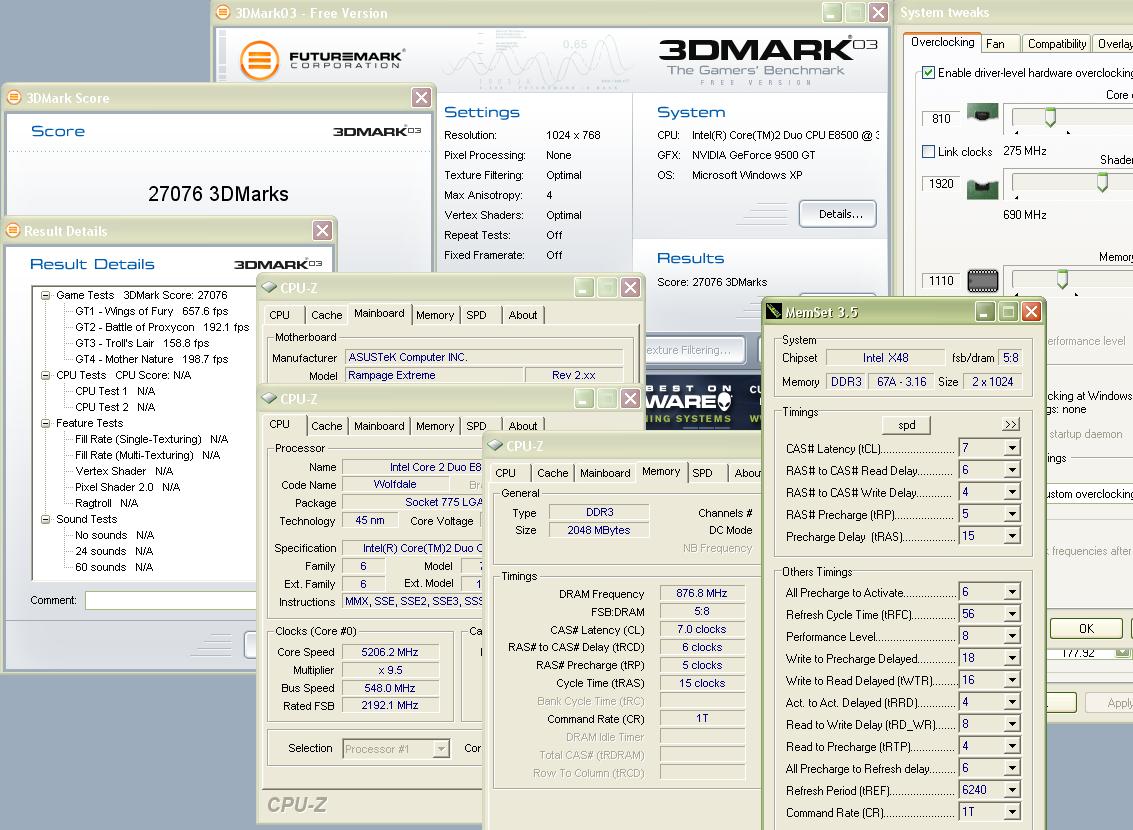Open the Refresh Cycle Time (tRFC) dropdown
Image resolution: width=1133 pixels, height=830 pixels.
[x=1012, y=614]
